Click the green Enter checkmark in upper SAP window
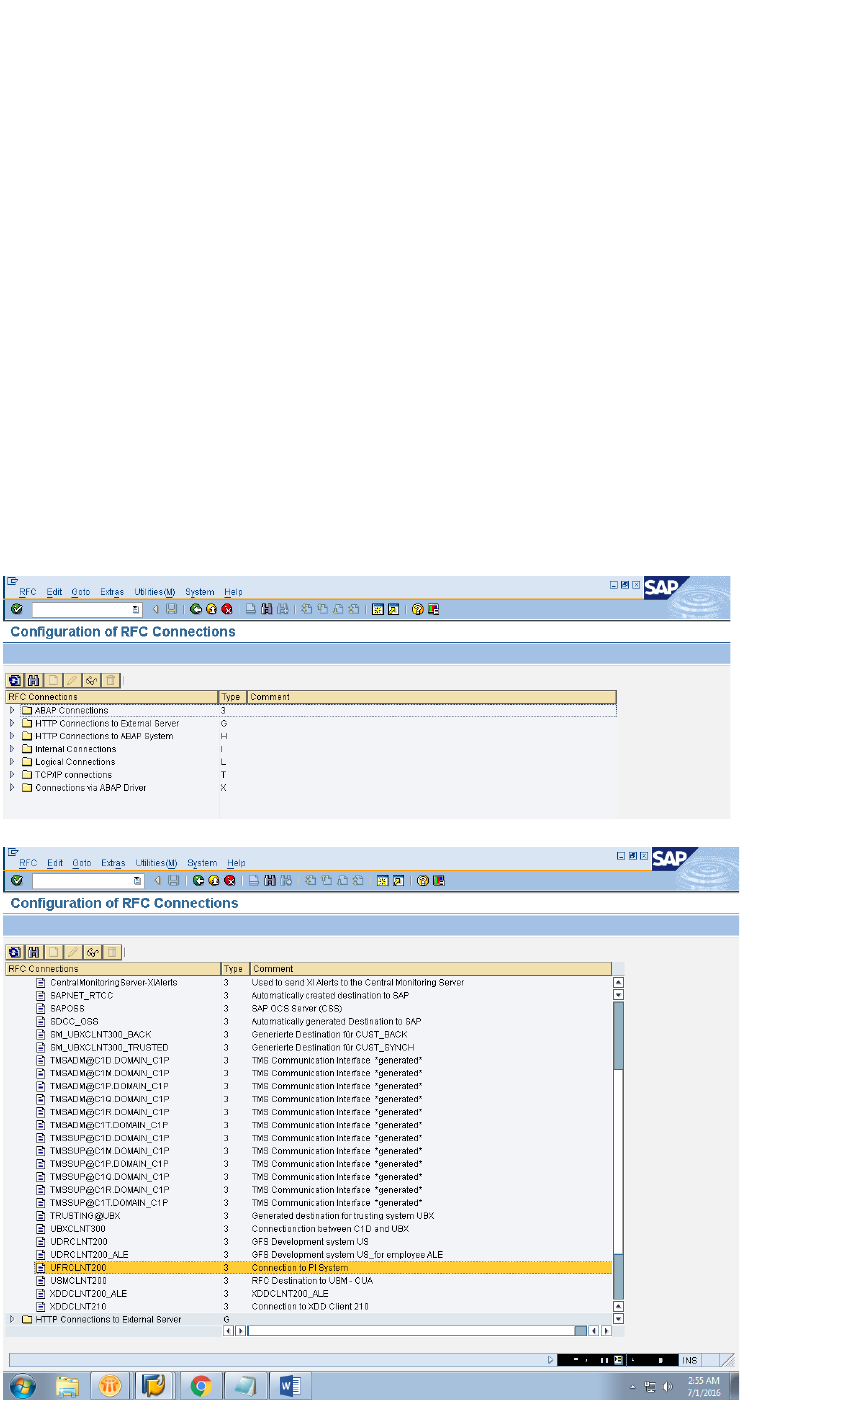Image resolution: width=857 pixels, height=1428 pixels. (17, 609)
